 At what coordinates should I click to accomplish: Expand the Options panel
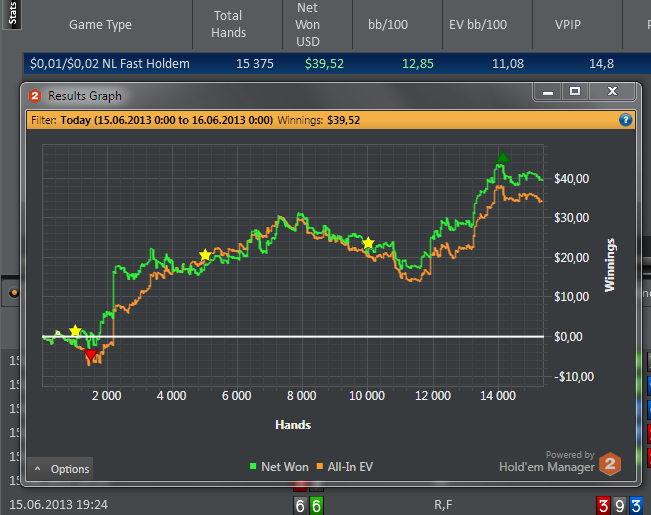(x=60, y=468)
